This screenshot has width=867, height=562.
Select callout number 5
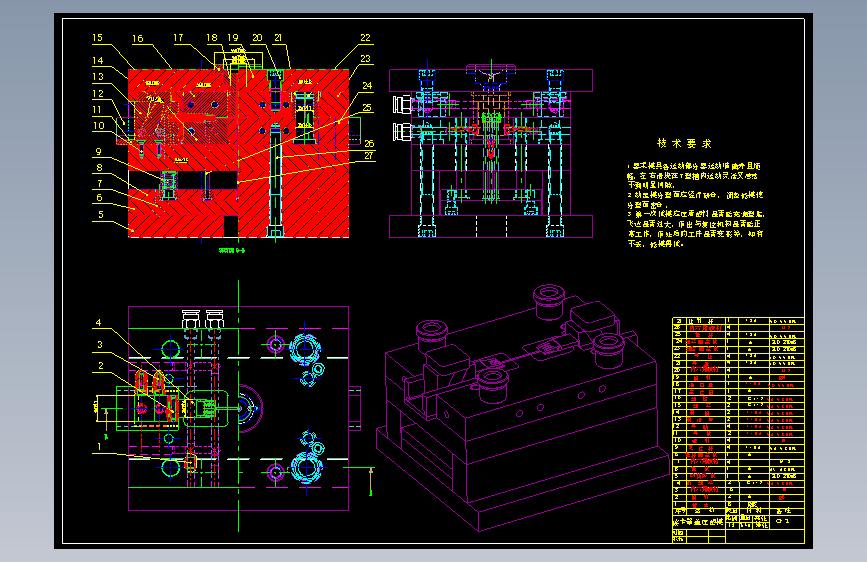[x=101, y=215]
